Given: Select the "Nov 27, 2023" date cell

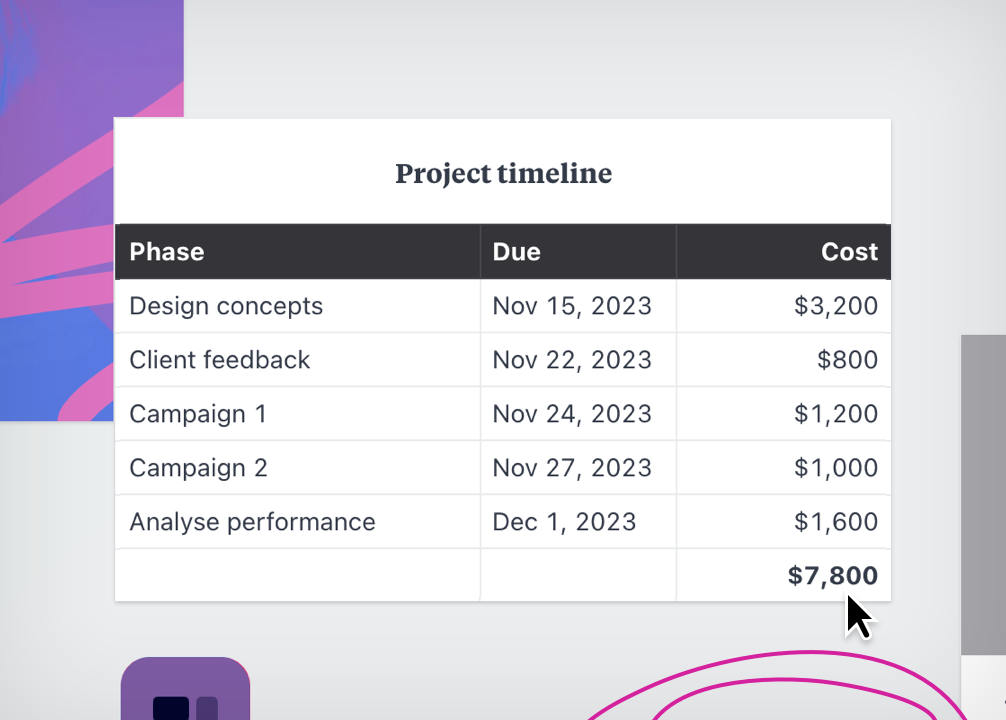Looking at the screenshot, I should click(572, 468).
